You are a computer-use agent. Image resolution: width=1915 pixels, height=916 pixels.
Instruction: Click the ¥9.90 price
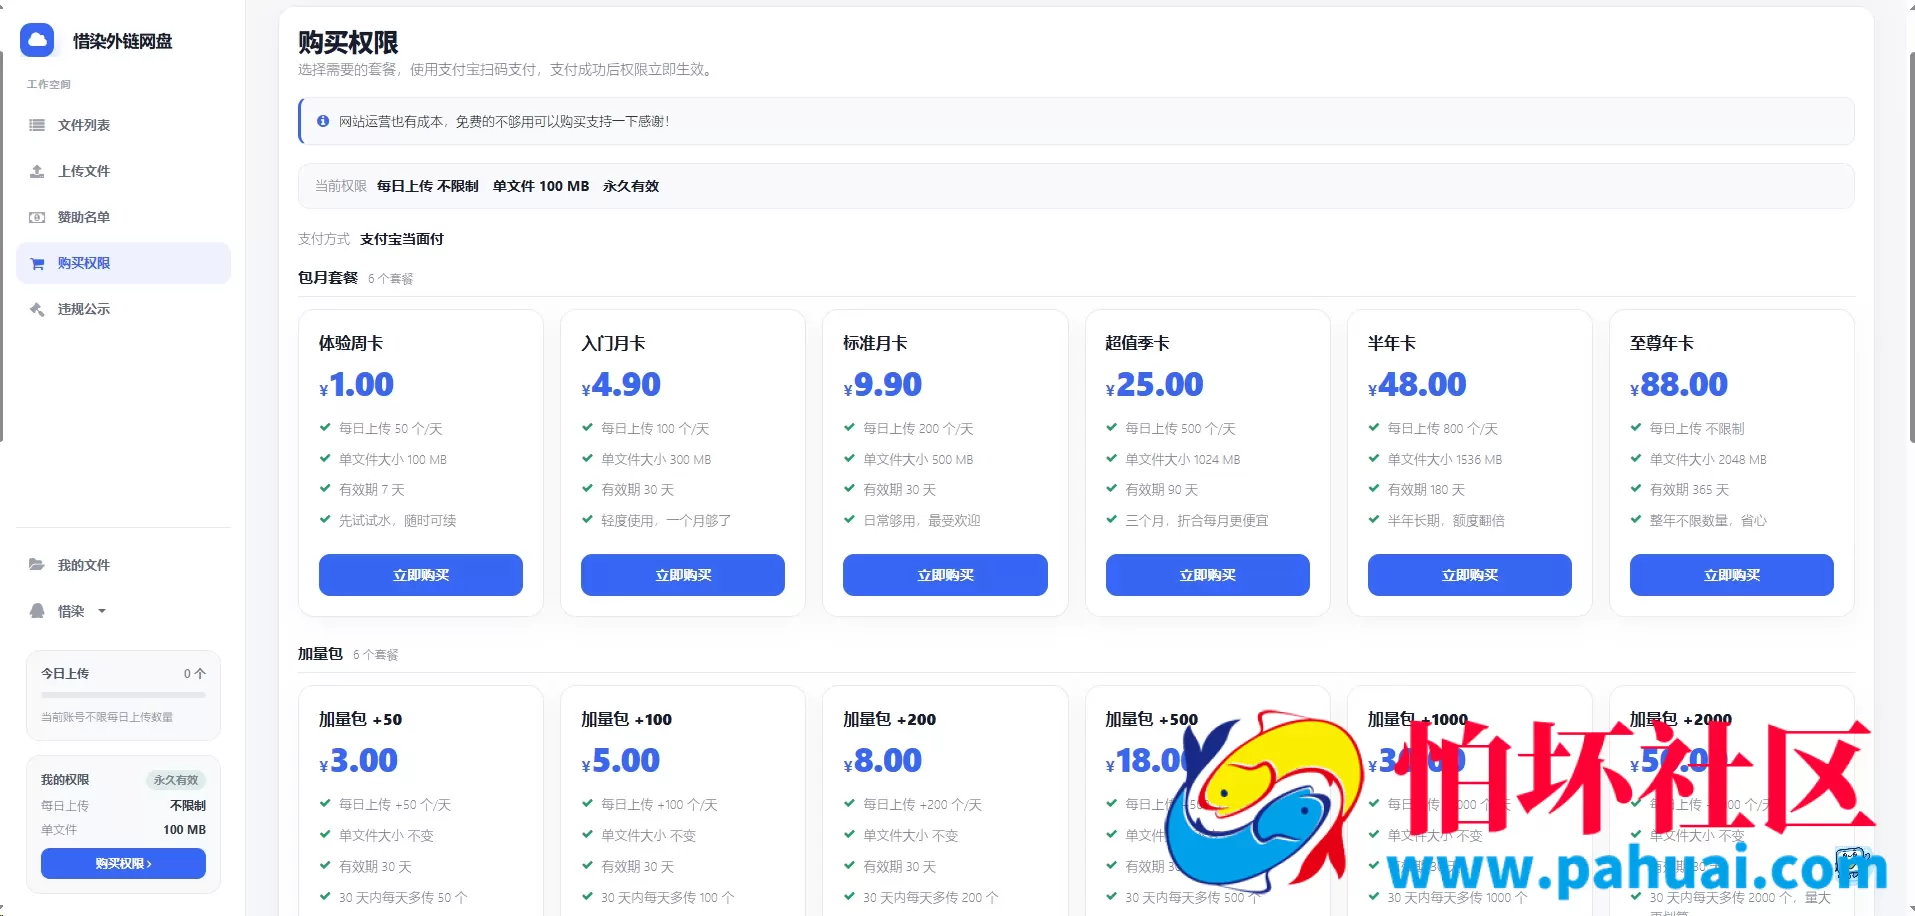point(883,385)
